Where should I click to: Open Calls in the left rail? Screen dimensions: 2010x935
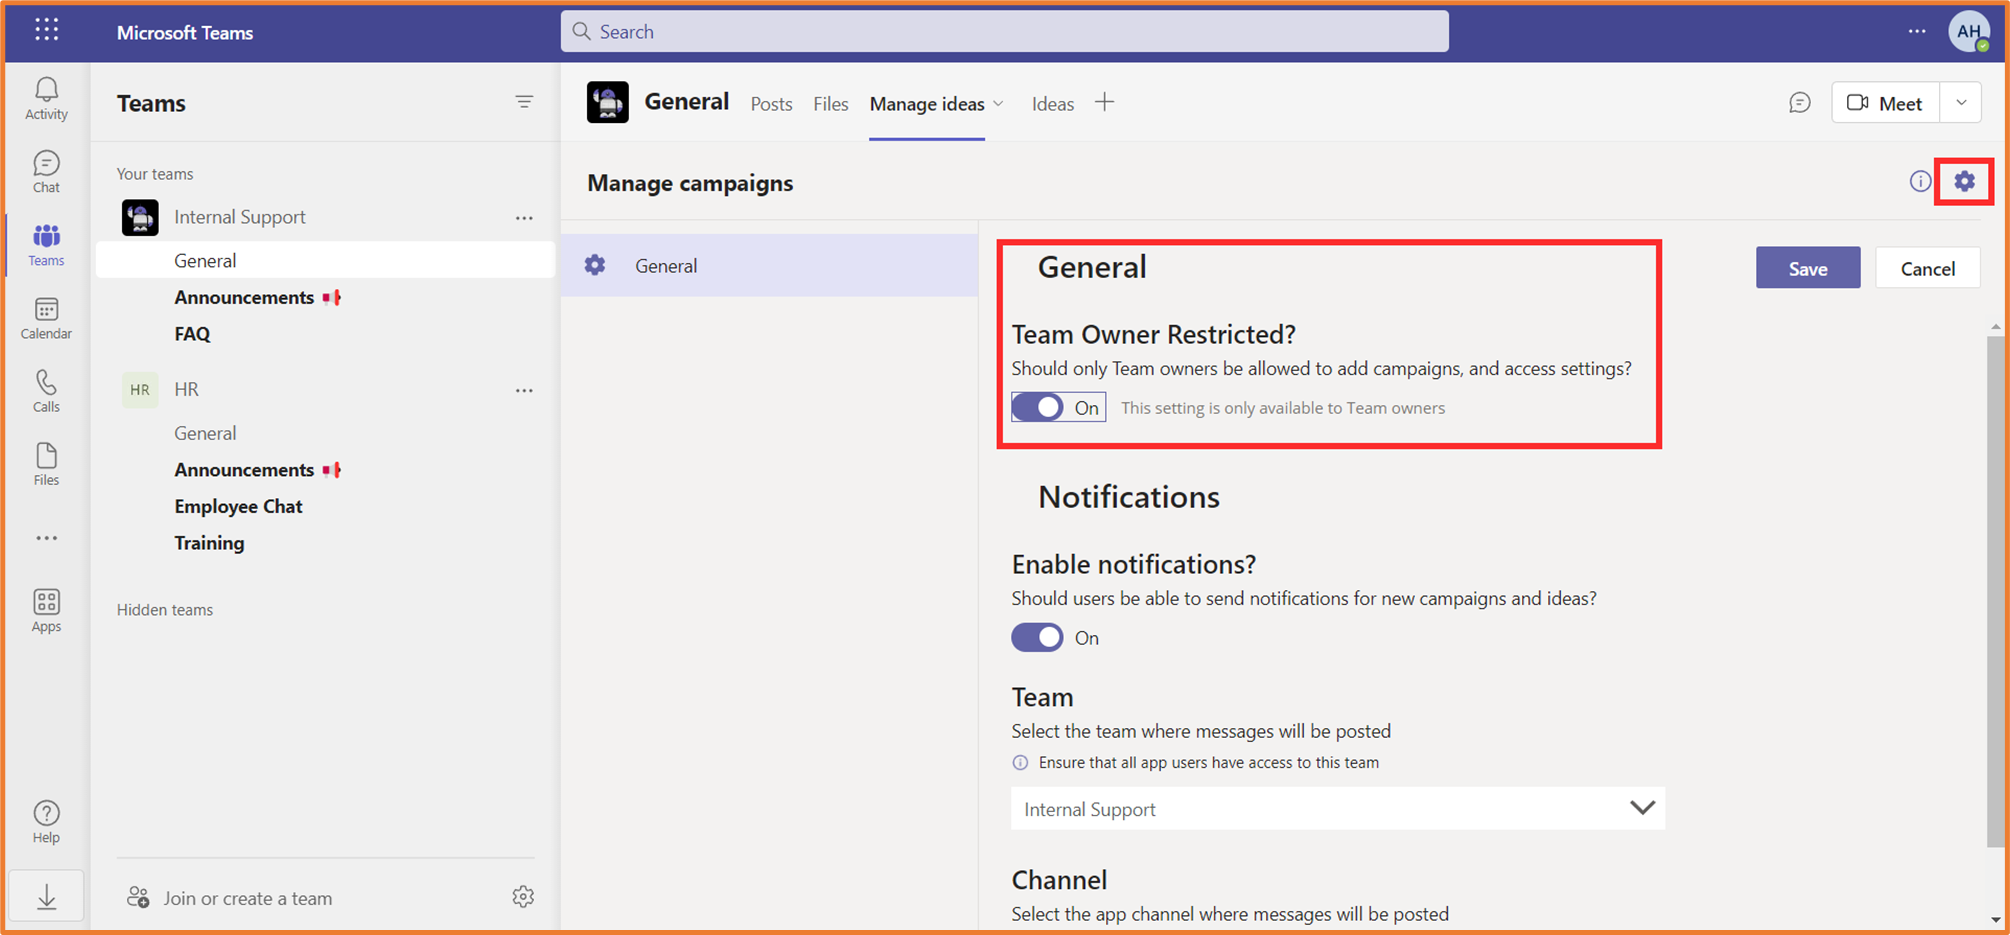46,390
